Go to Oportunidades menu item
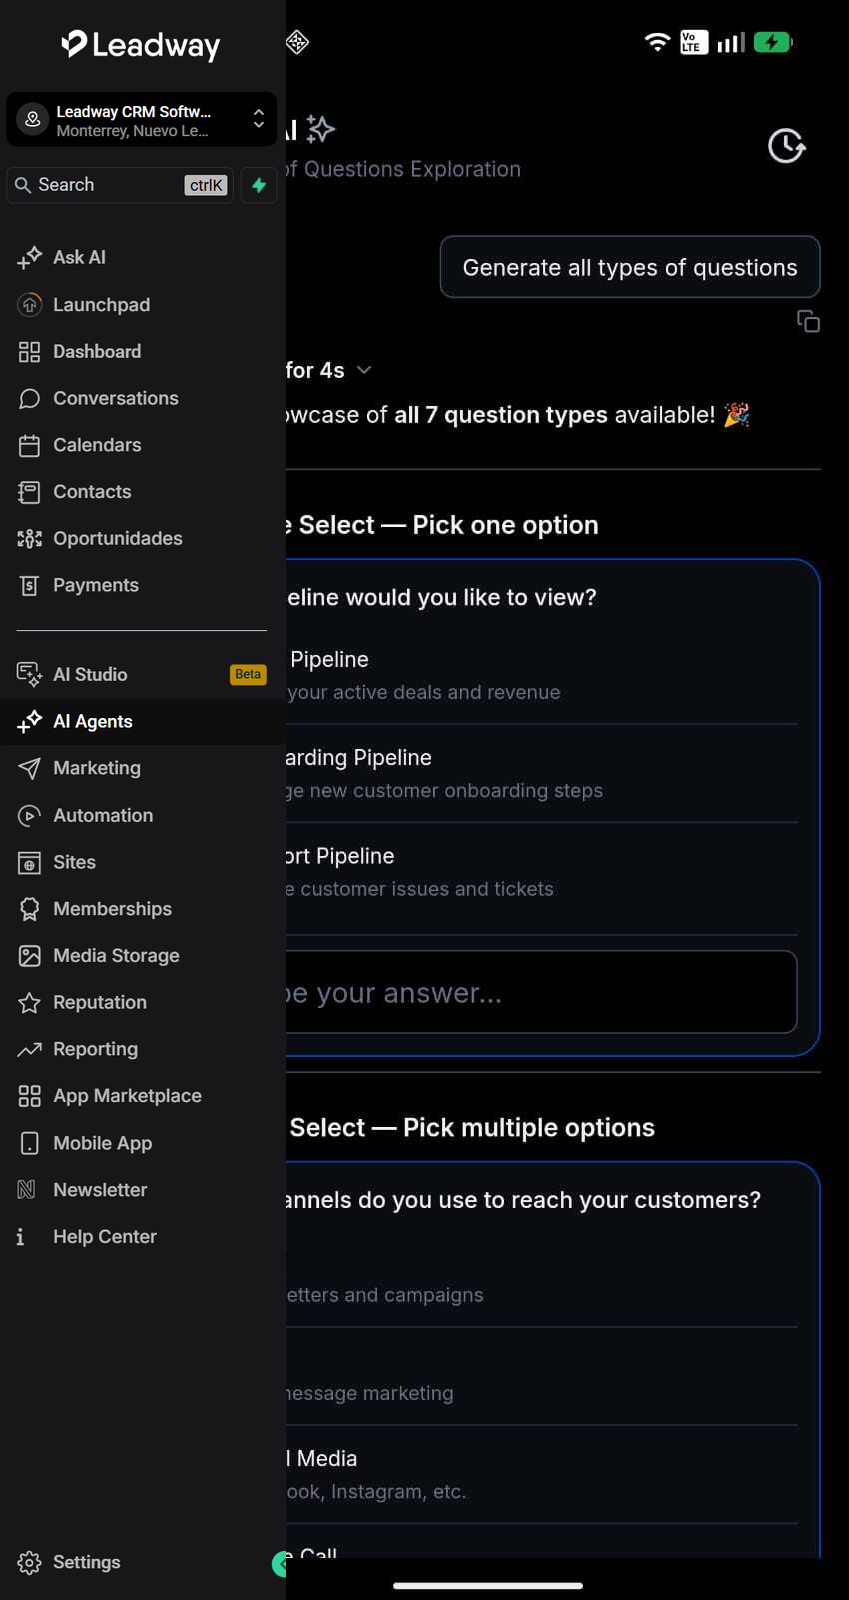849x1600 pixels. click(x=141, y=538)
